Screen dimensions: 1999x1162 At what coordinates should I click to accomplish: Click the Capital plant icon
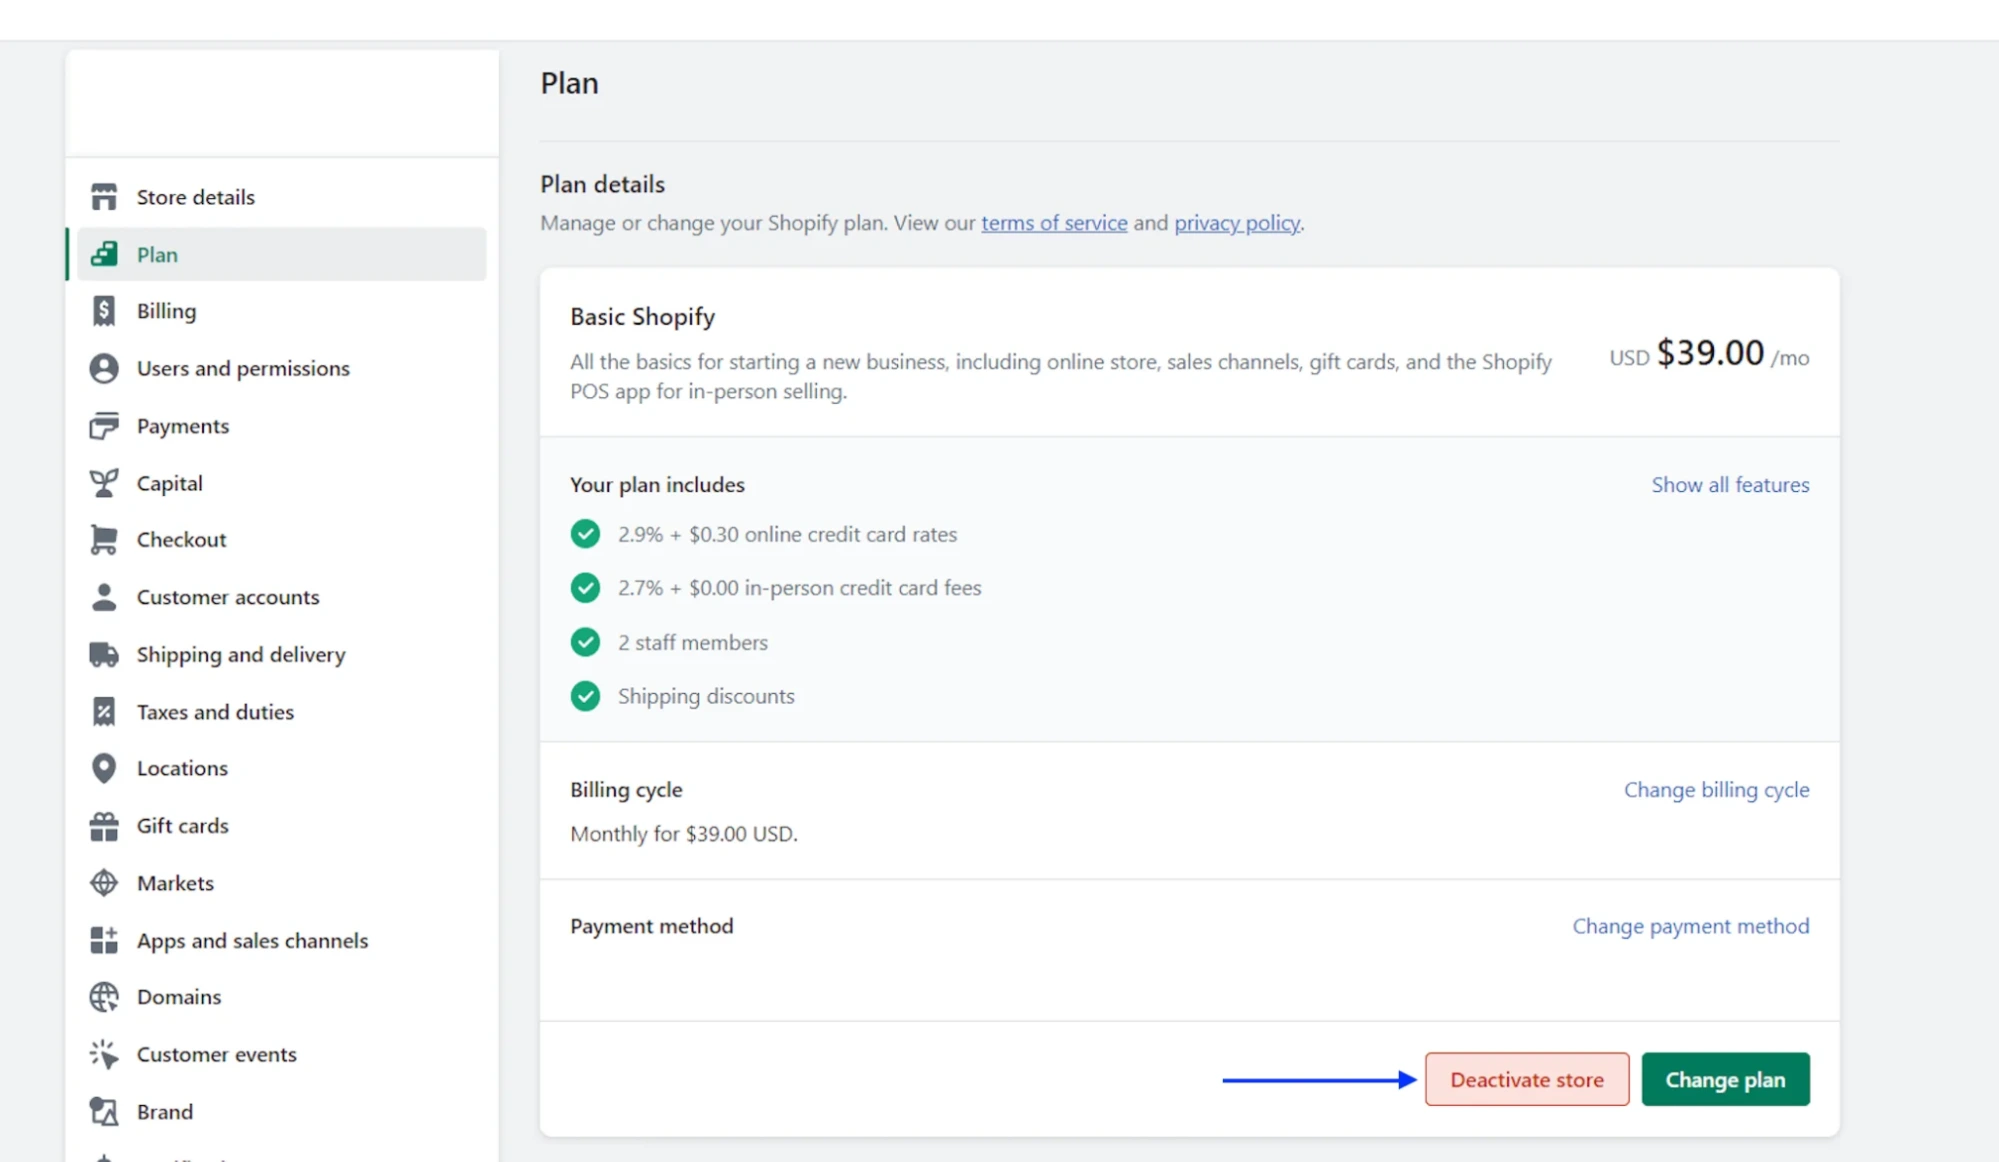(104, 483)
